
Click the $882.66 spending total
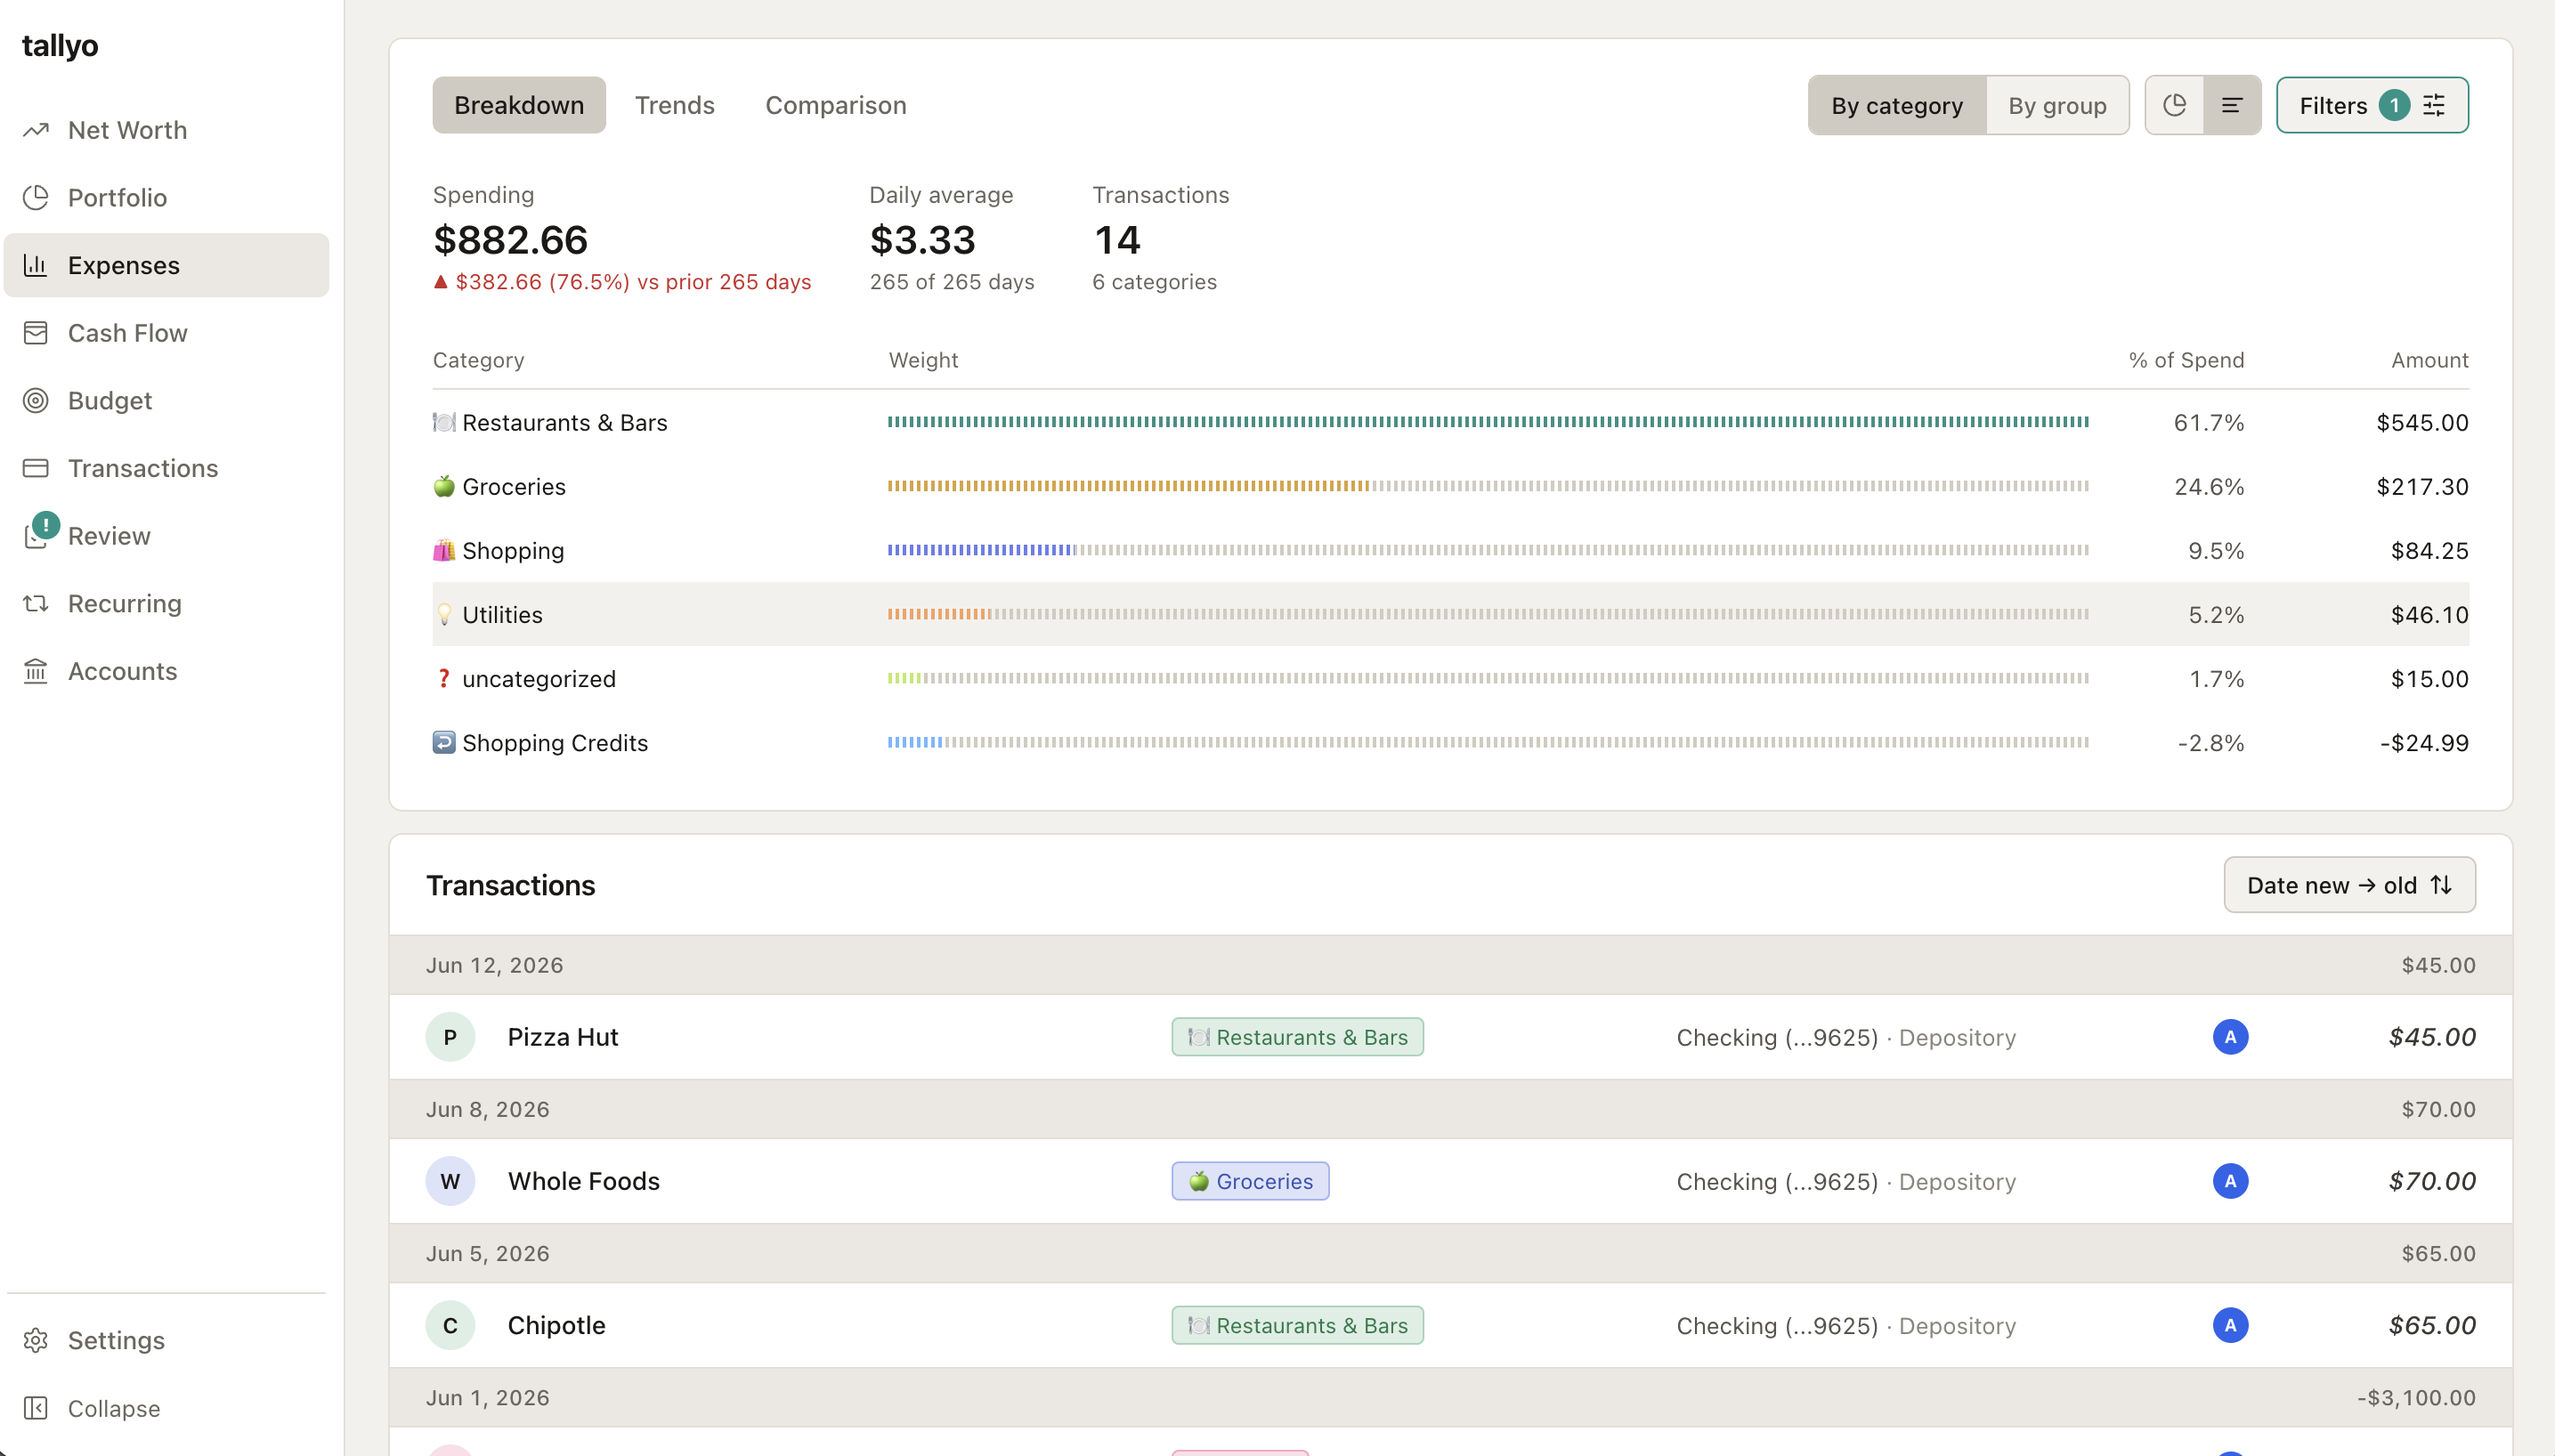510,240
